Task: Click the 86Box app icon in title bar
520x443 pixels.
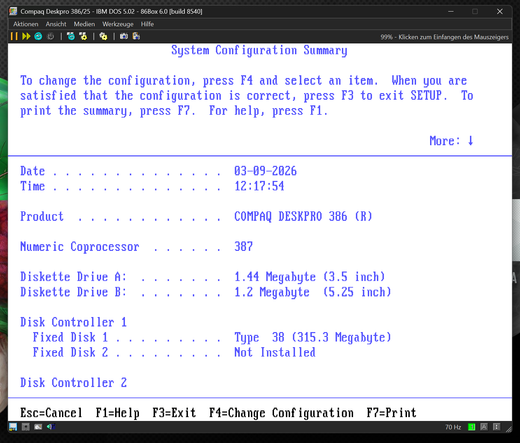Action: point(13,12)
